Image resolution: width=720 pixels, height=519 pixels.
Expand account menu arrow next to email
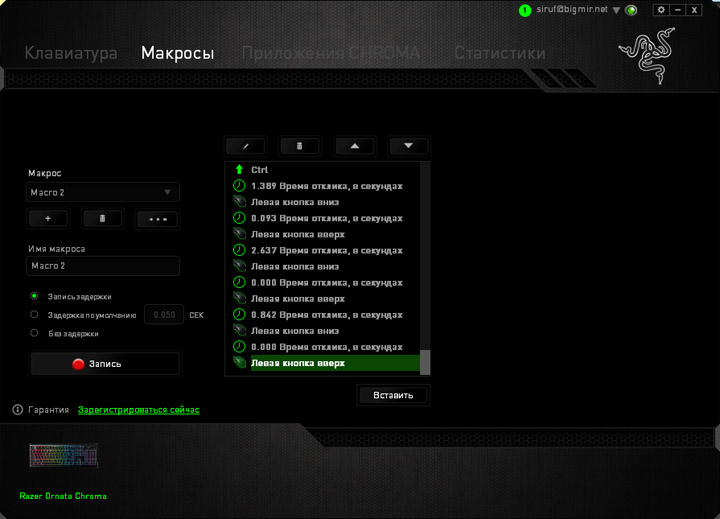pos(616,10)
